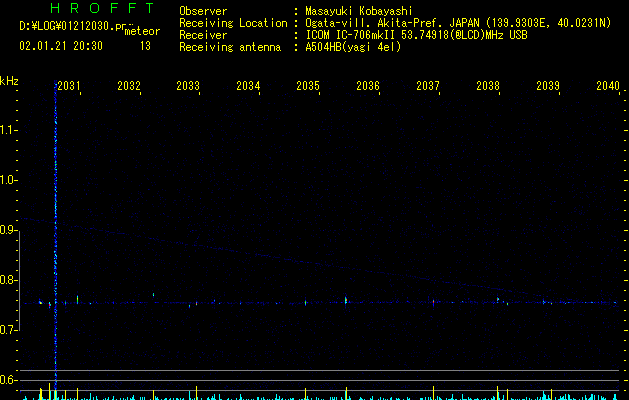This screenshot has width=629, height=400.
Task: Click the 'Receiving Location' label
Action: point(233,23)
